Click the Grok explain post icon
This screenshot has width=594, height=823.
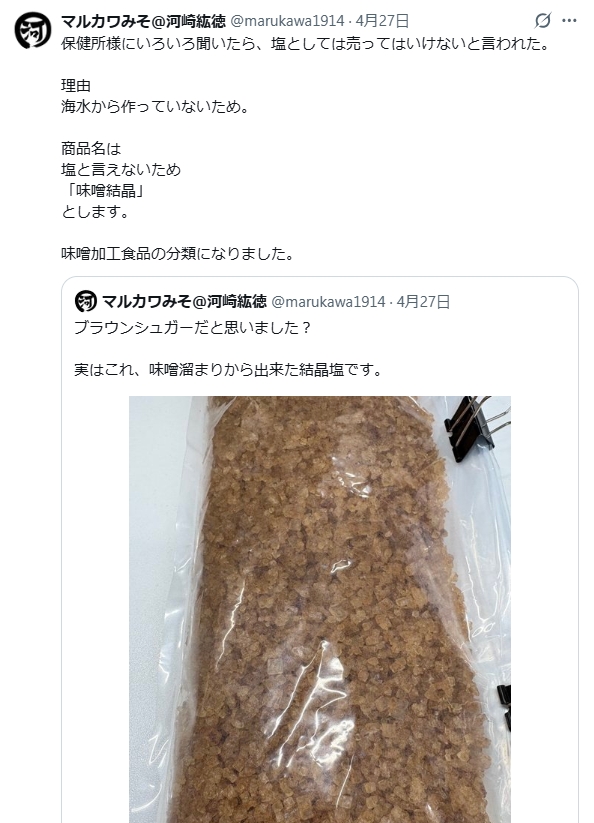click(x=543, y=21)
